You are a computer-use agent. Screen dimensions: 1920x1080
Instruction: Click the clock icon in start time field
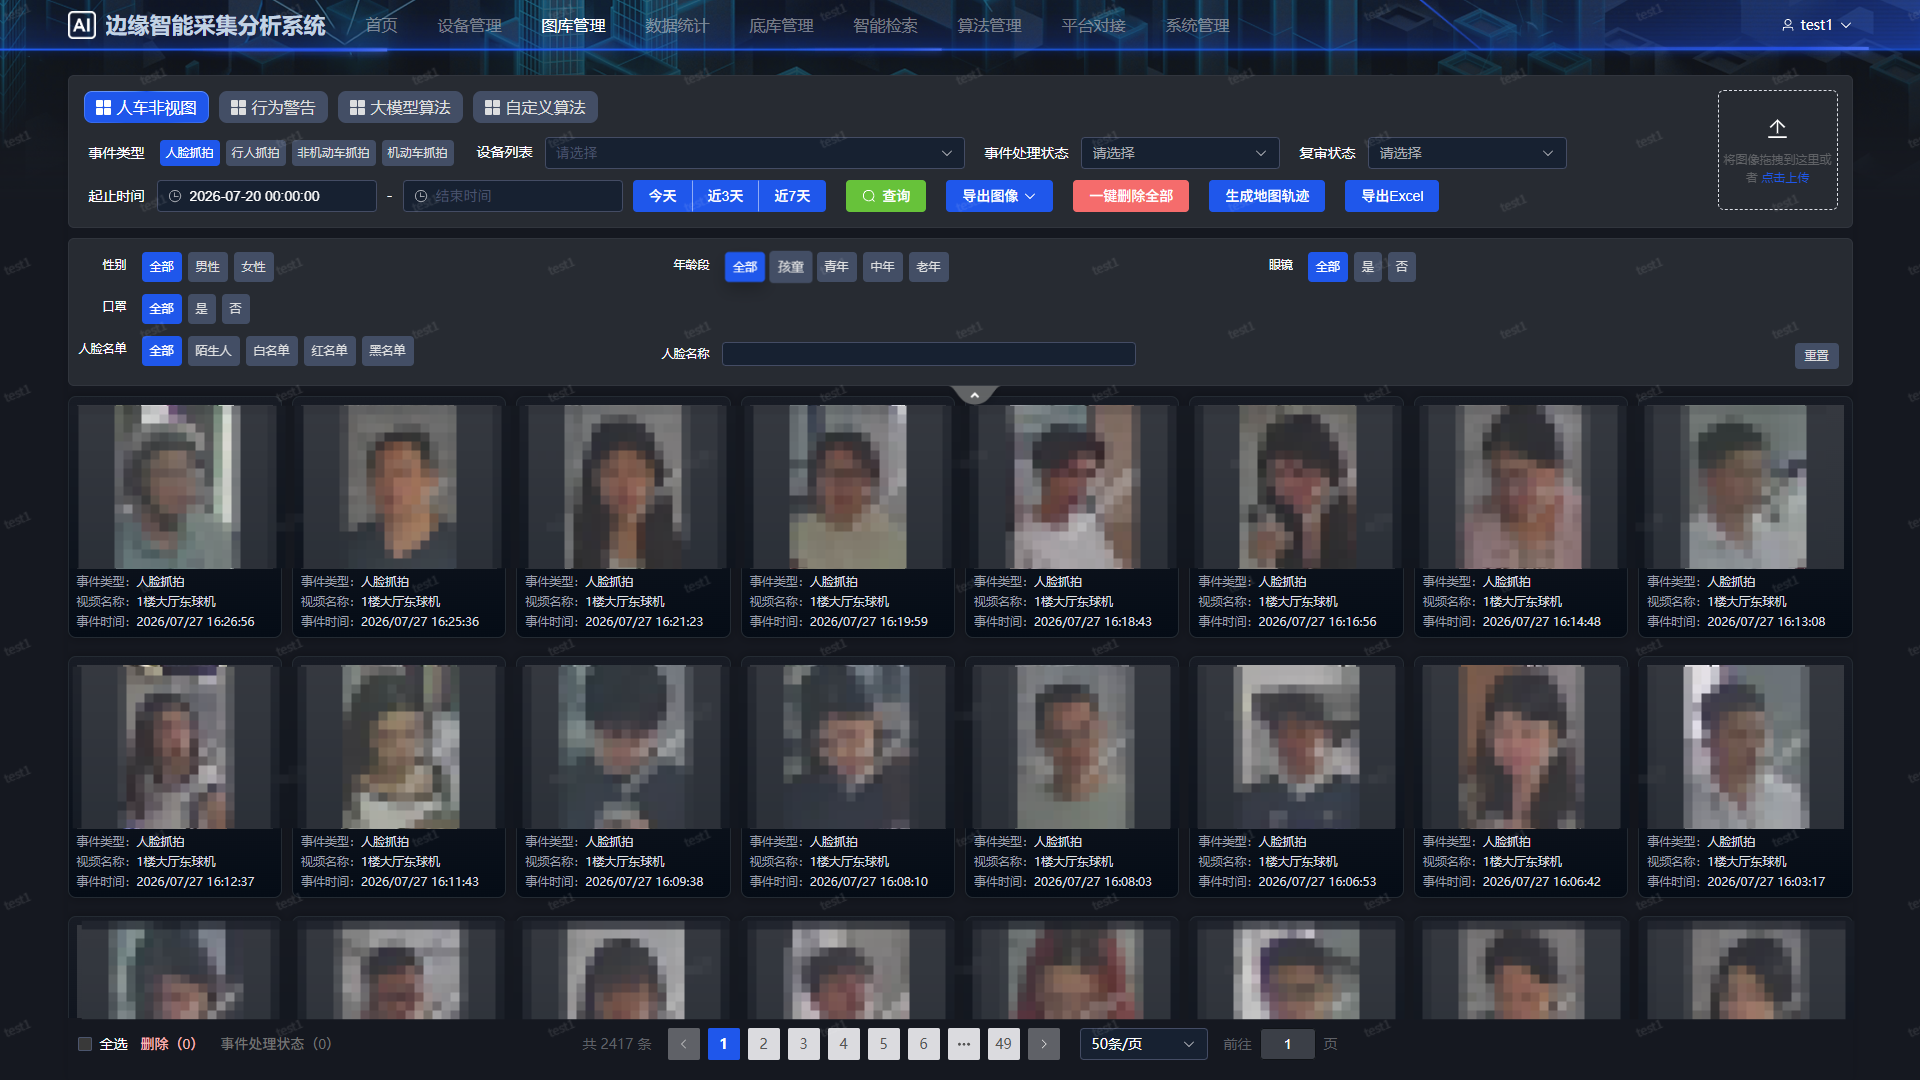click(175, 196)
